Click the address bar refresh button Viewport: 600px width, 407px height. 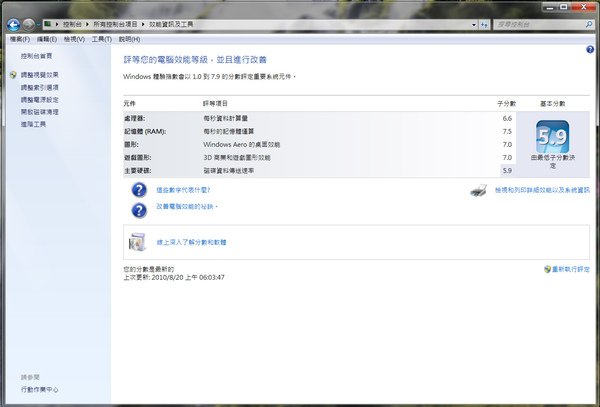[484, 24]
